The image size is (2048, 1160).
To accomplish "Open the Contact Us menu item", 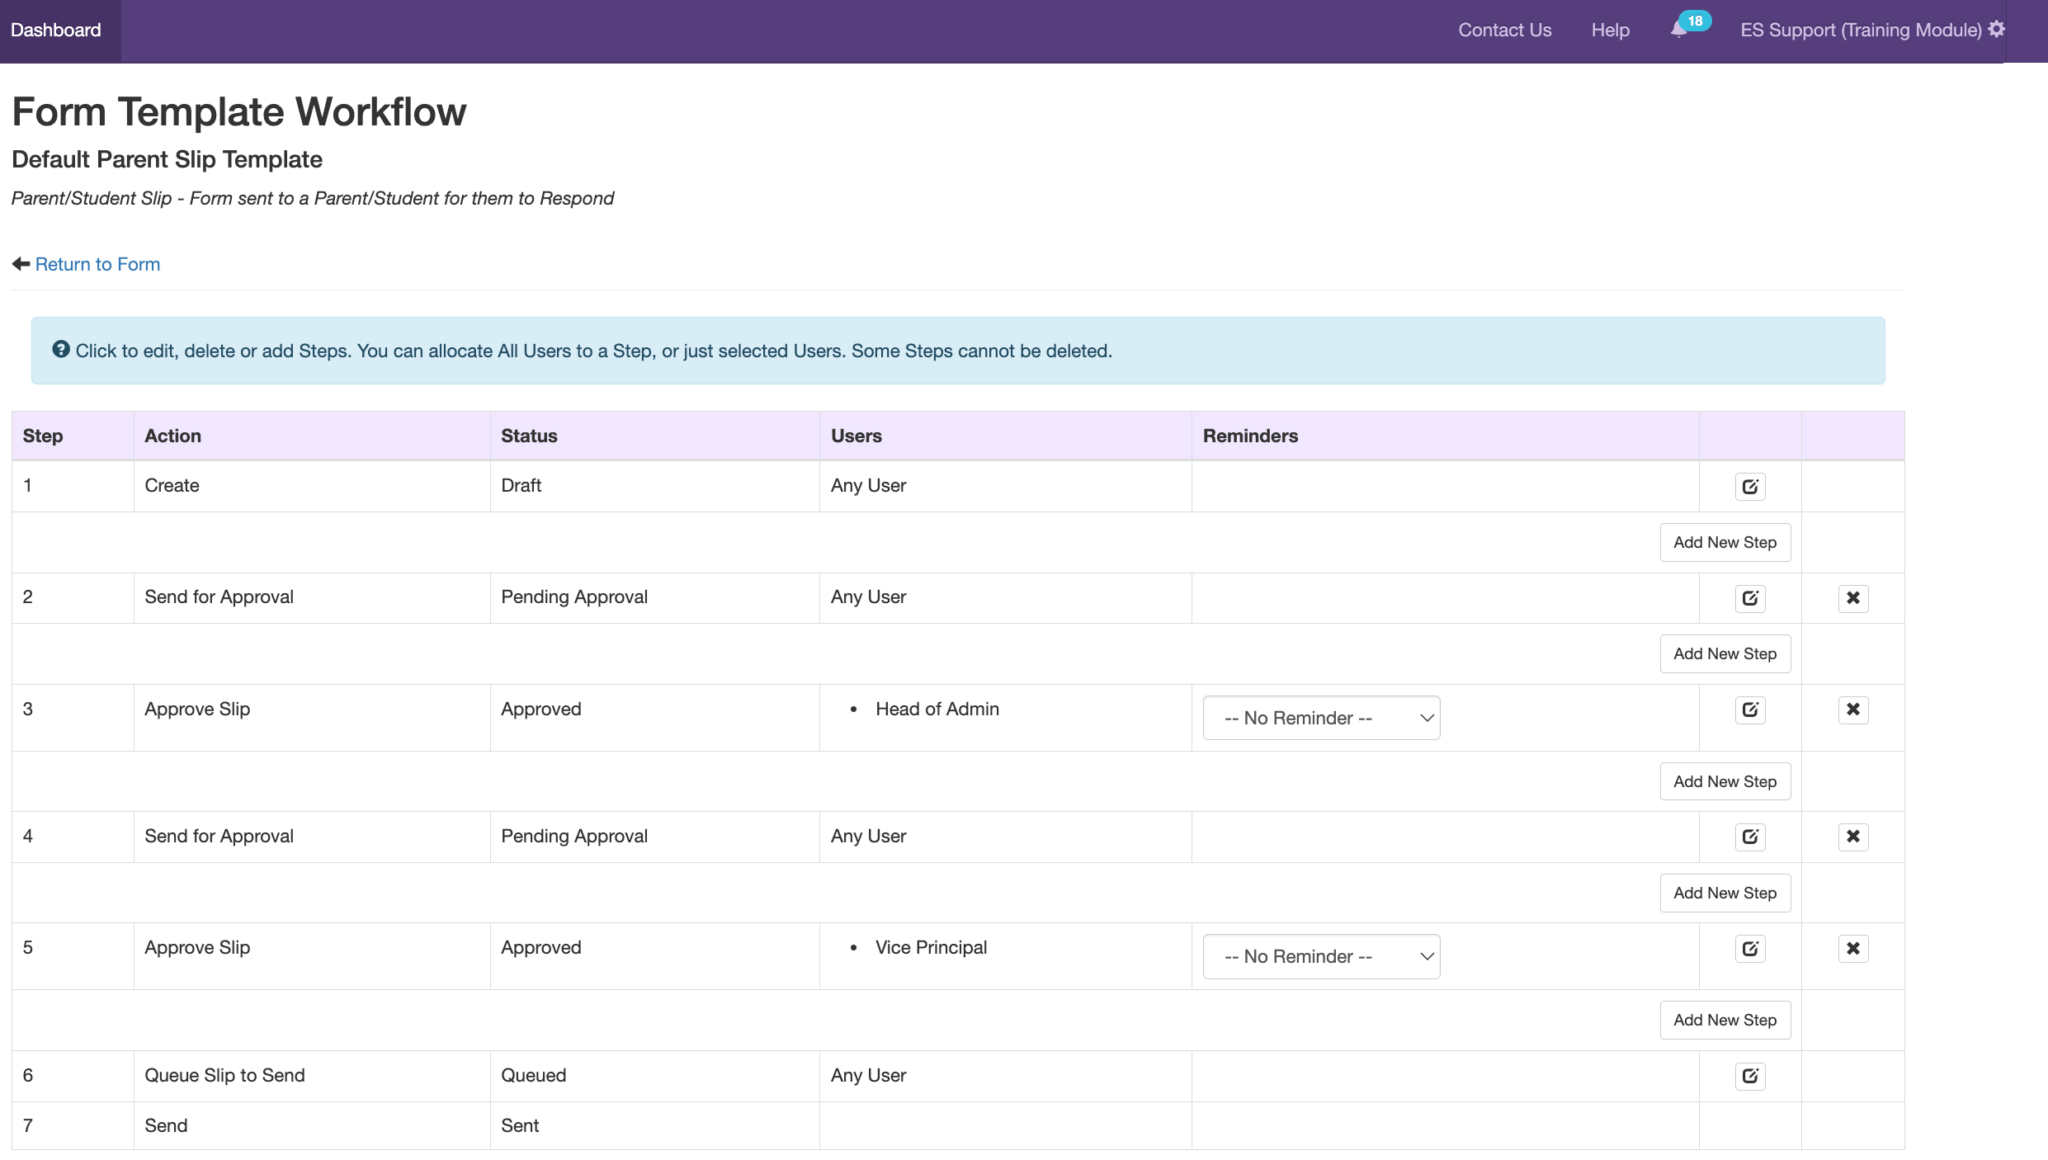I will (x=1504, y=30).
